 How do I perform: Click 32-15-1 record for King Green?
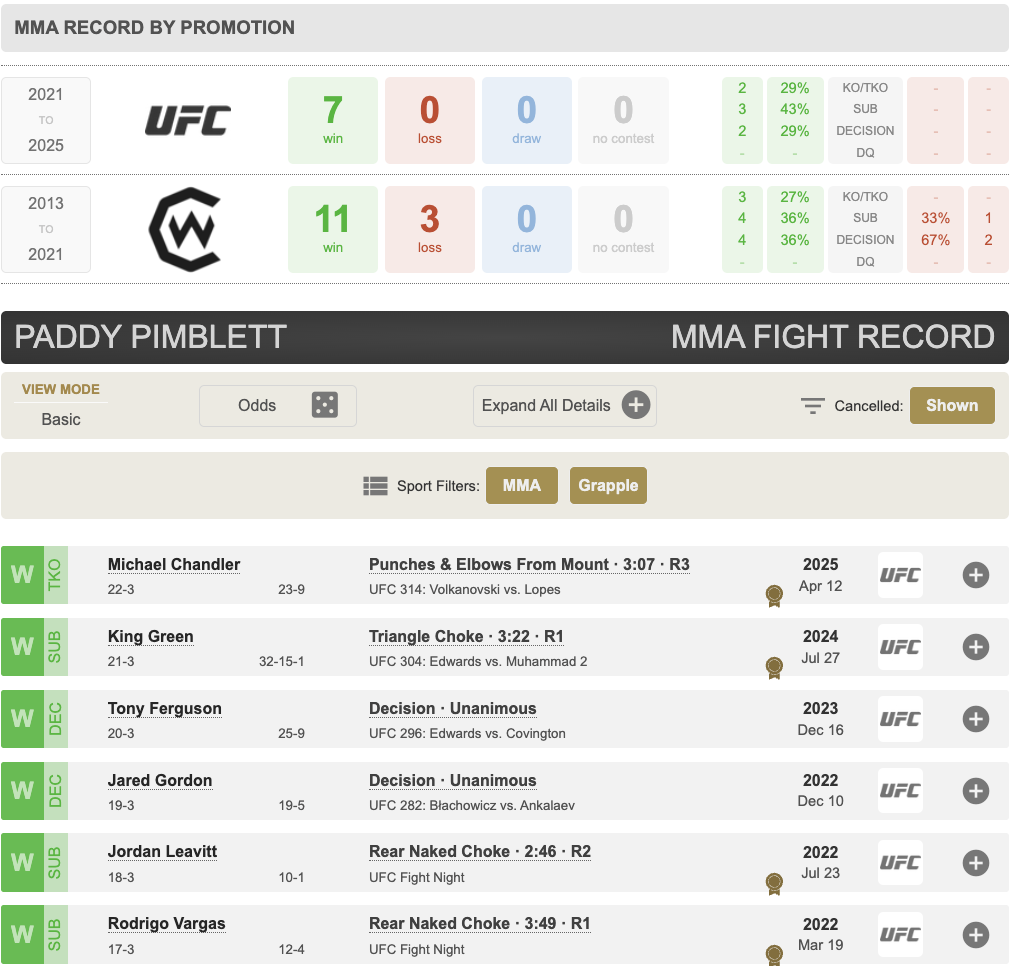coord(281,661)
